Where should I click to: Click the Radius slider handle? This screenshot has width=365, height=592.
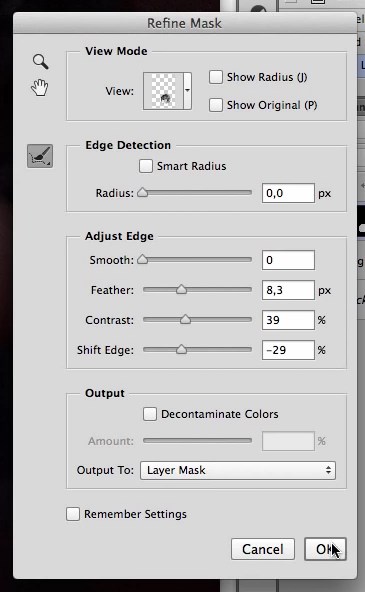(x=143, y=193)
